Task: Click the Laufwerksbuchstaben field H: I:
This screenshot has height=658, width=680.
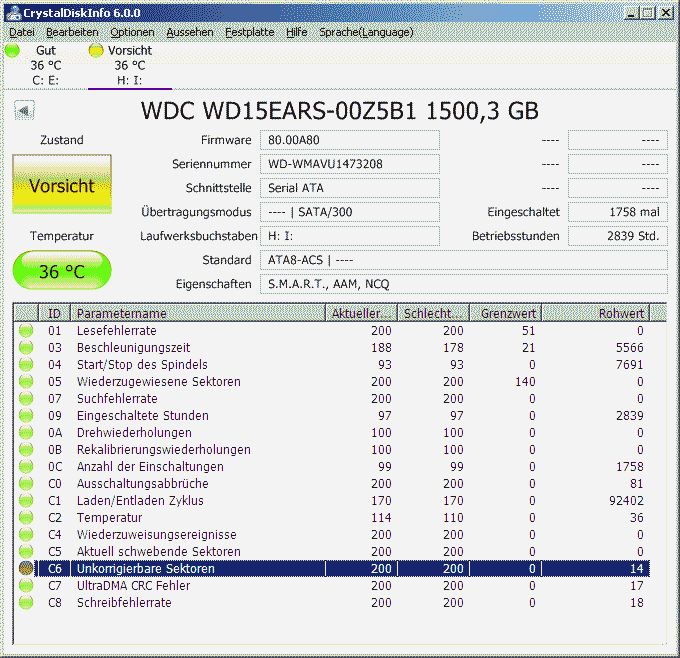Action: pyautogui.click(x=350, y=236)
